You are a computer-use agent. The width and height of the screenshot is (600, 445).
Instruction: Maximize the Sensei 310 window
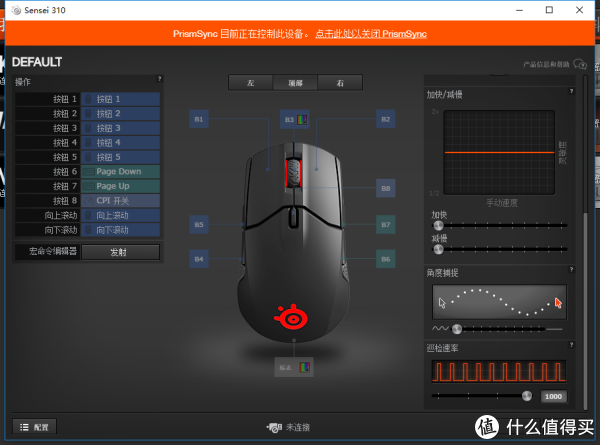(549, 10)
